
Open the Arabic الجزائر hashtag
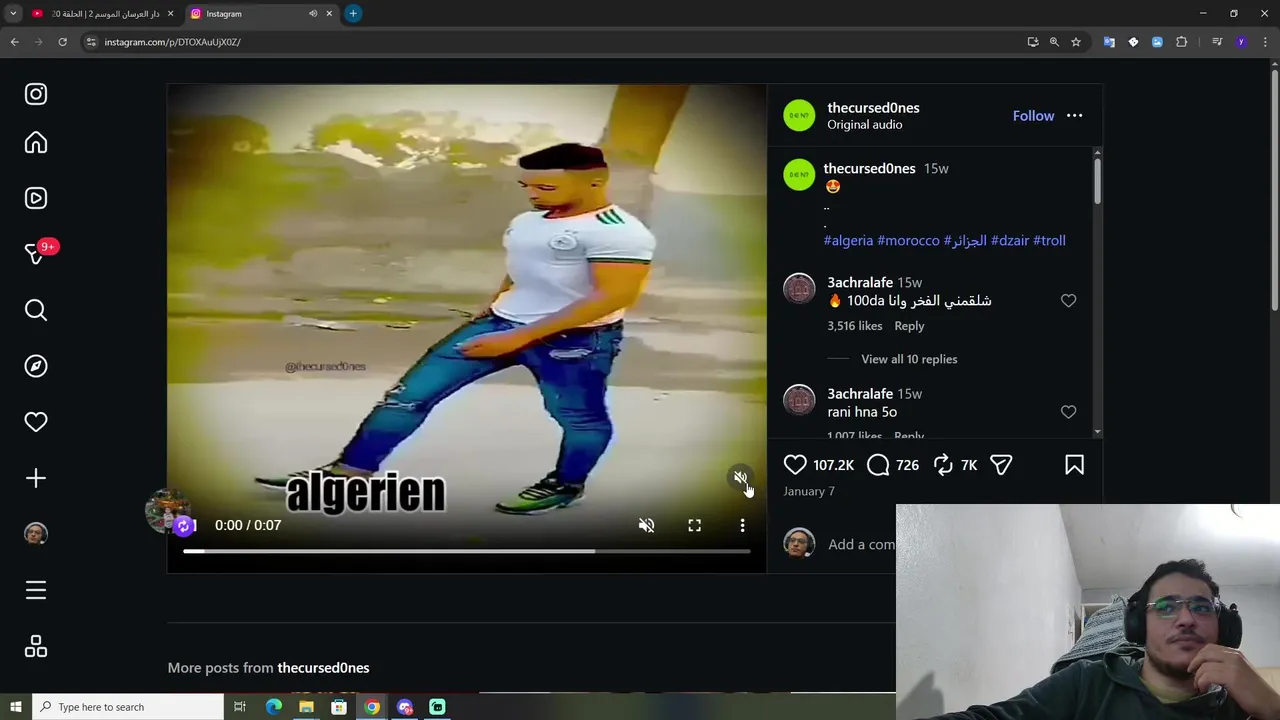coord(965,241)
